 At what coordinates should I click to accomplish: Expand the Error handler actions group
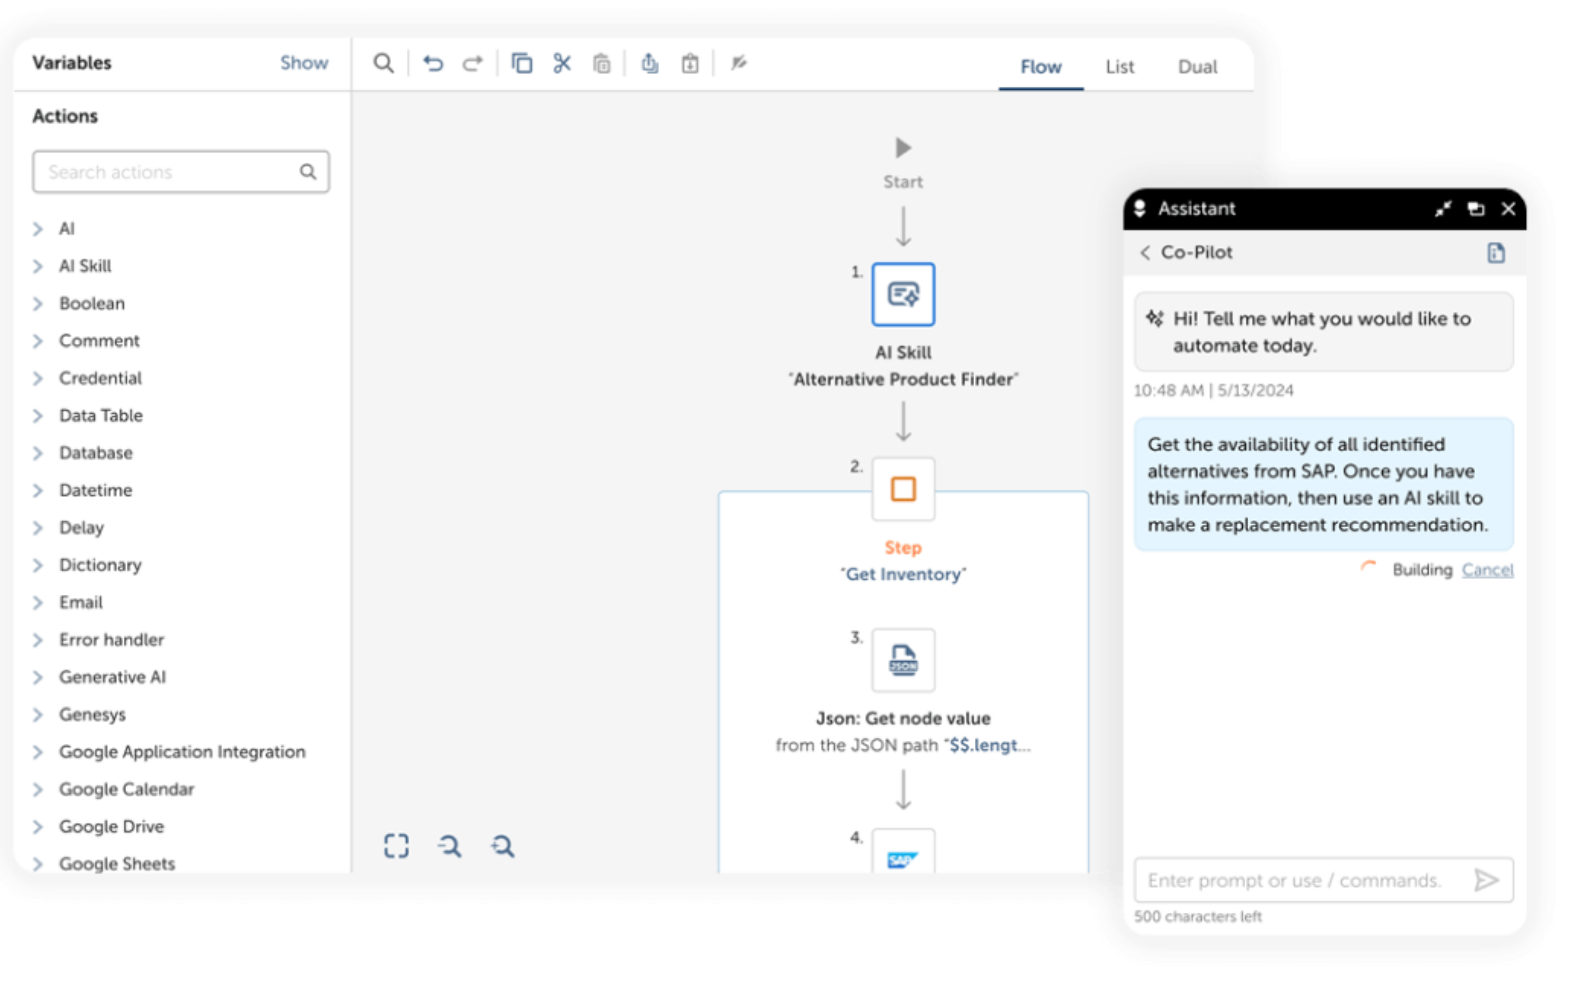click(38, 640)
